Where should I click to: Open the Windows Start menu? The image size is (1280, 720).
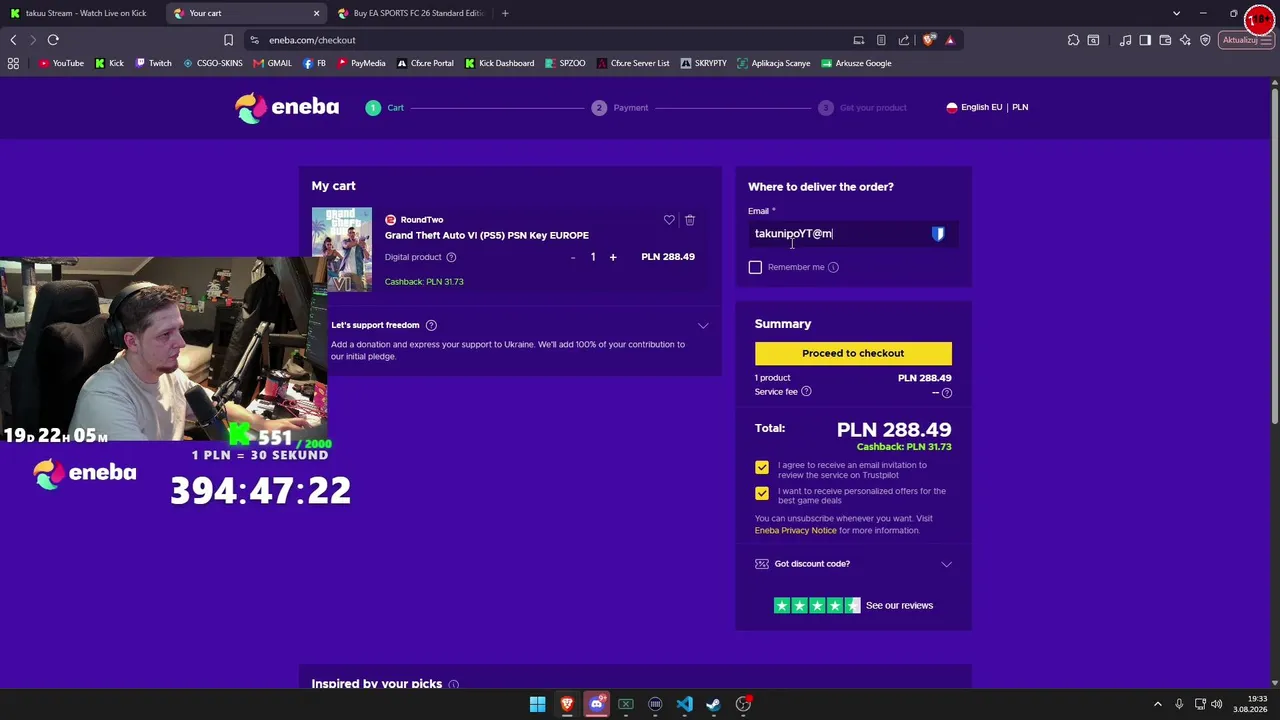point(538,704)
